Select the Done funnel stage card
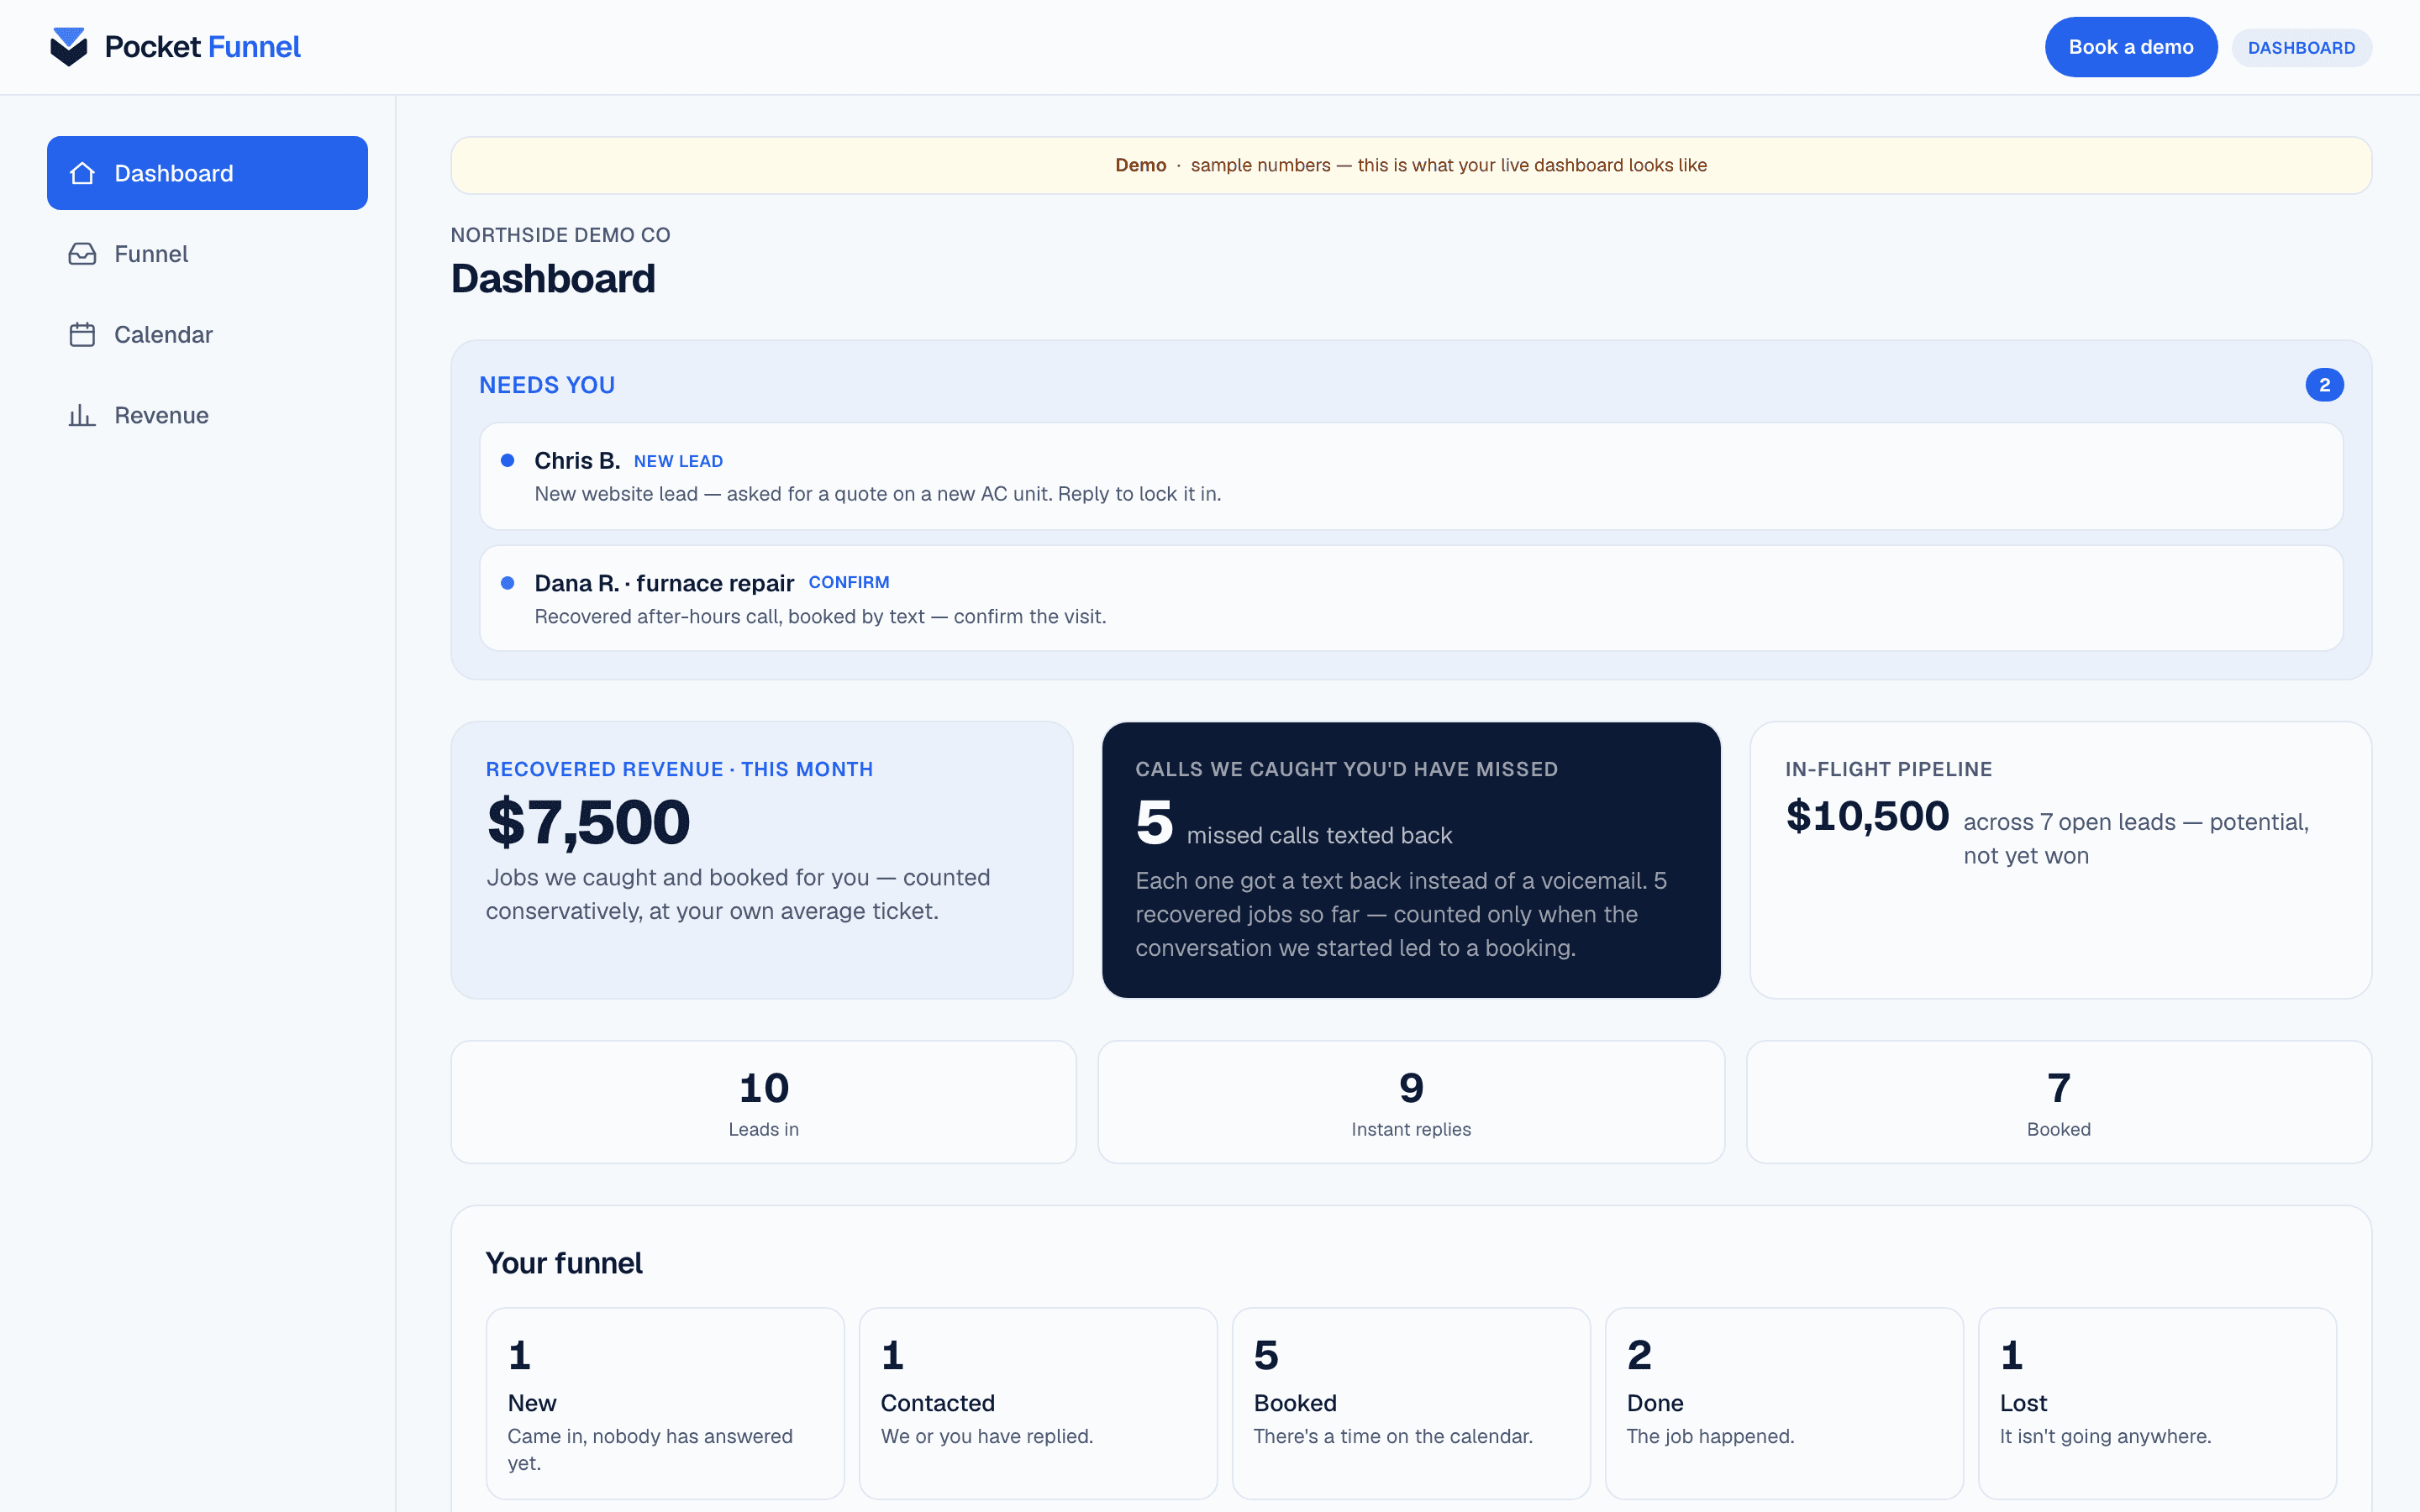Viewport: 2420px width, 1512px height. (x=1784, y=1403)
